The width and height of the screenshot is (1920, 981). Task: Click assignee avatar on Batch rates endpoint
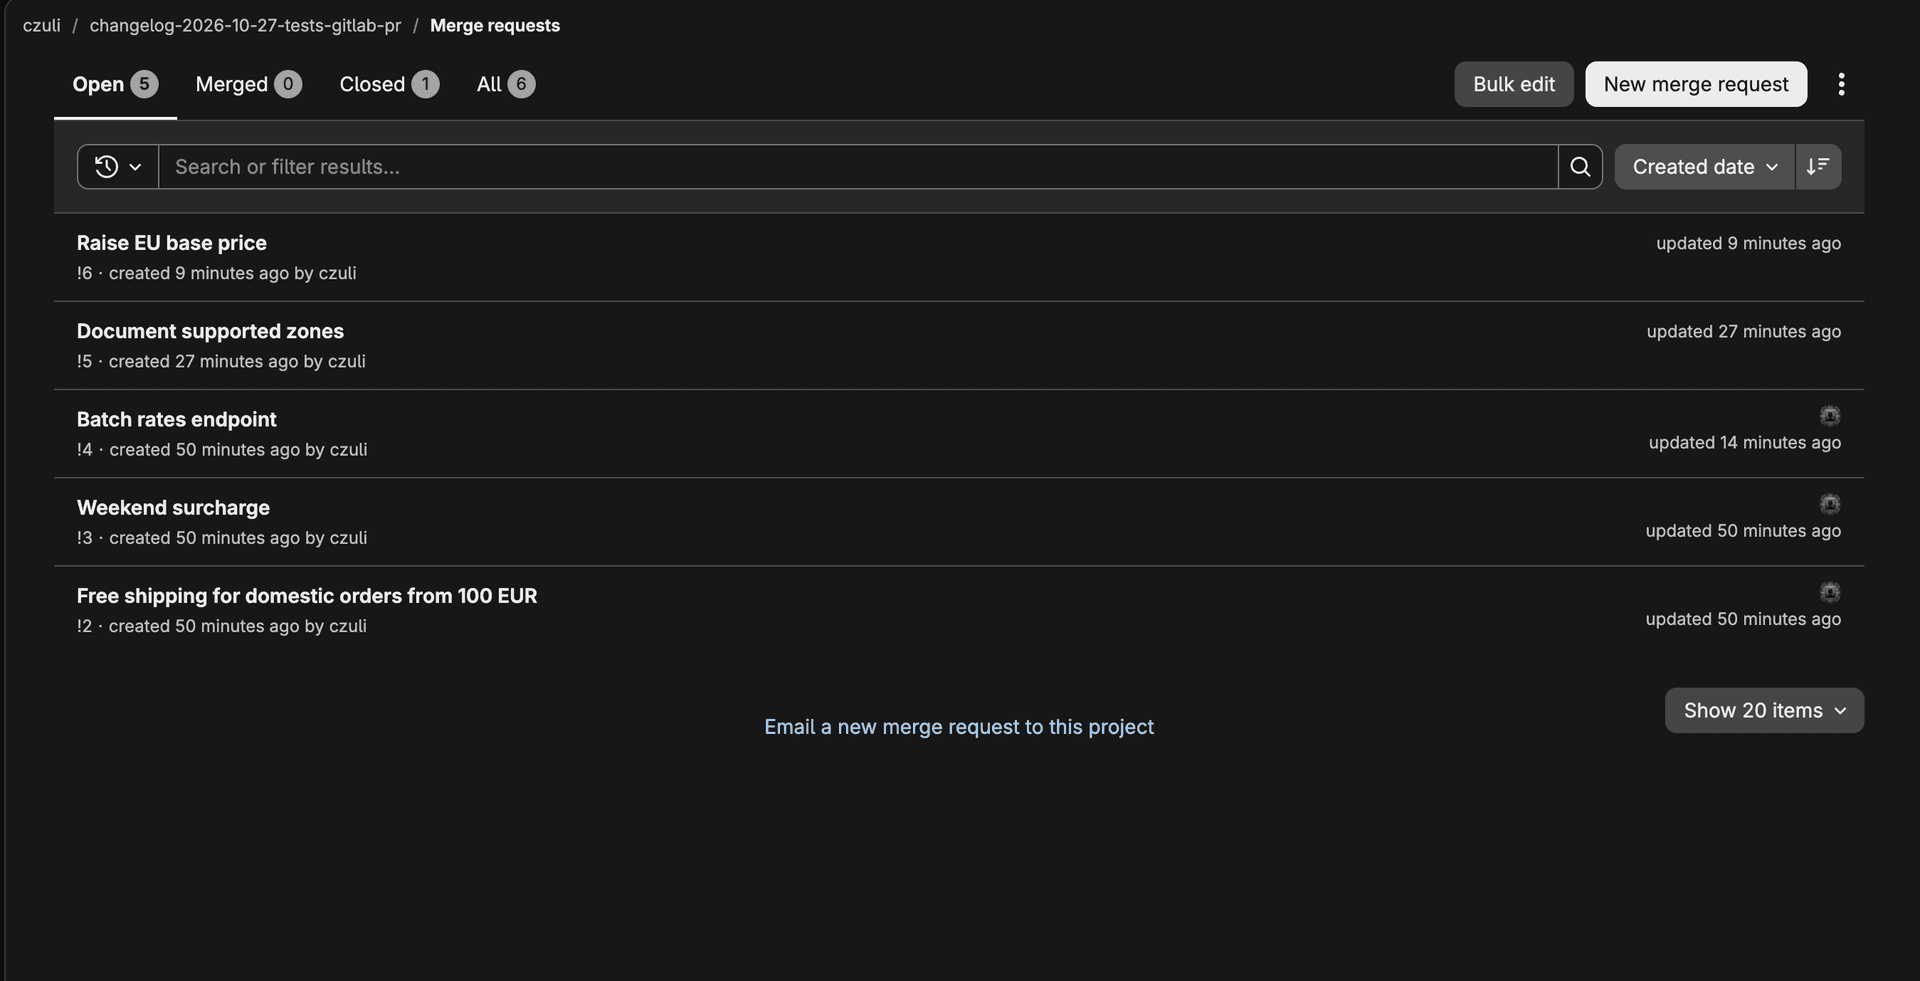tap(1830, 416)
